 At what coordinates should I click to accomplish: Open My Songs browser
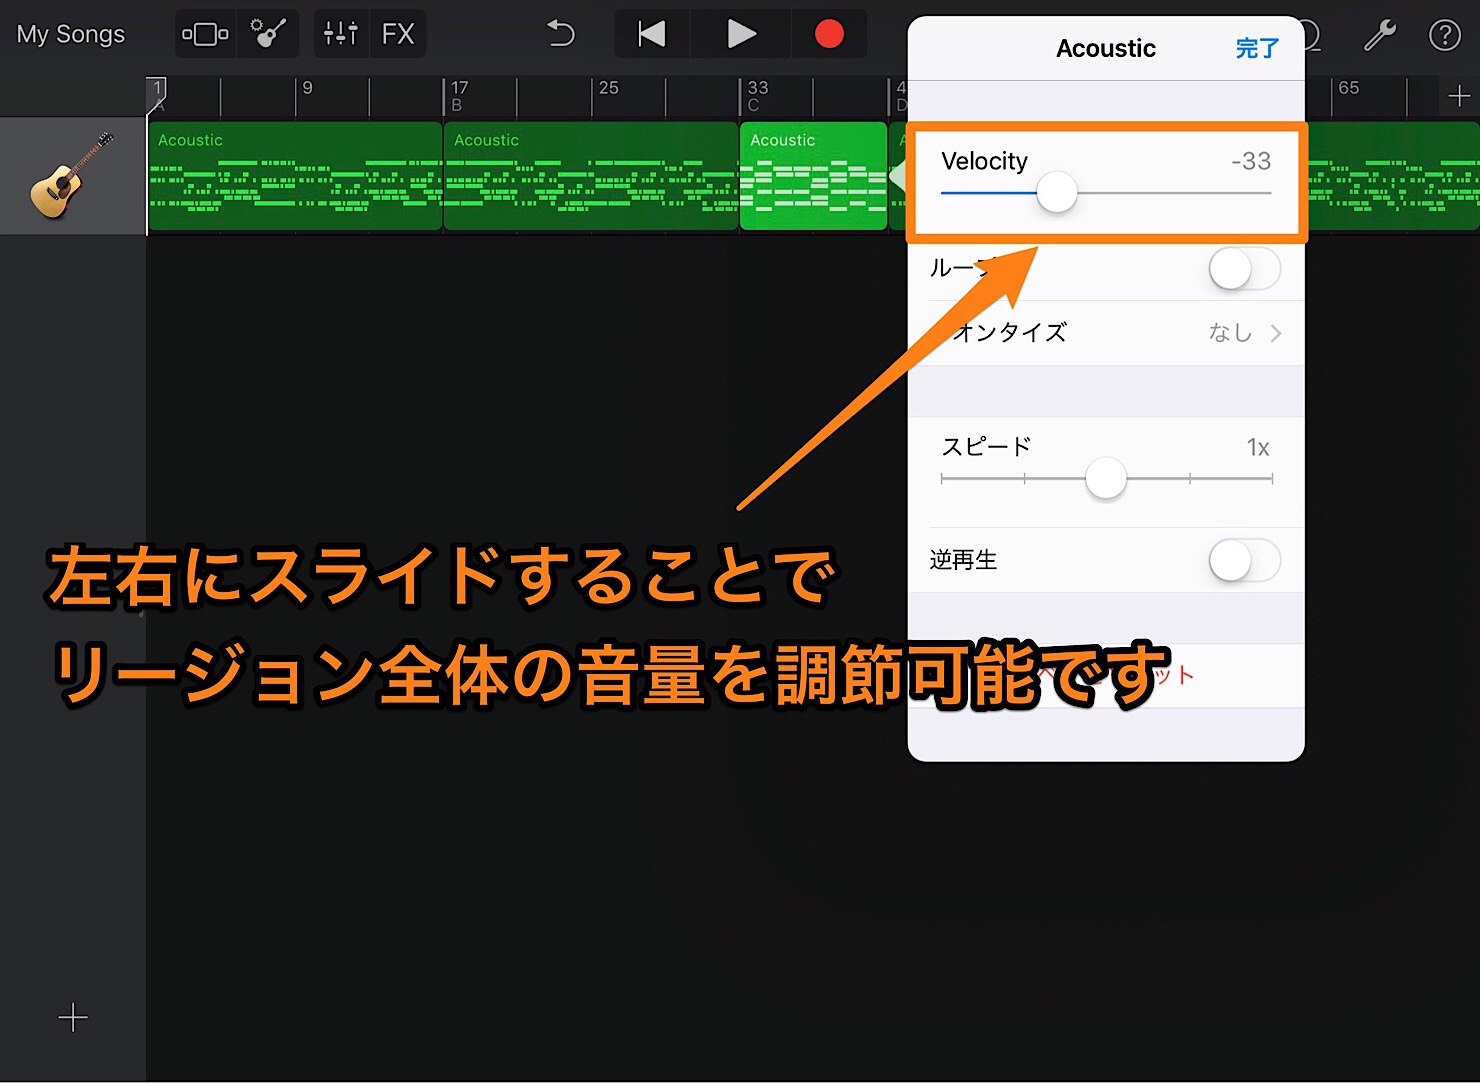[x=71, y=34]
